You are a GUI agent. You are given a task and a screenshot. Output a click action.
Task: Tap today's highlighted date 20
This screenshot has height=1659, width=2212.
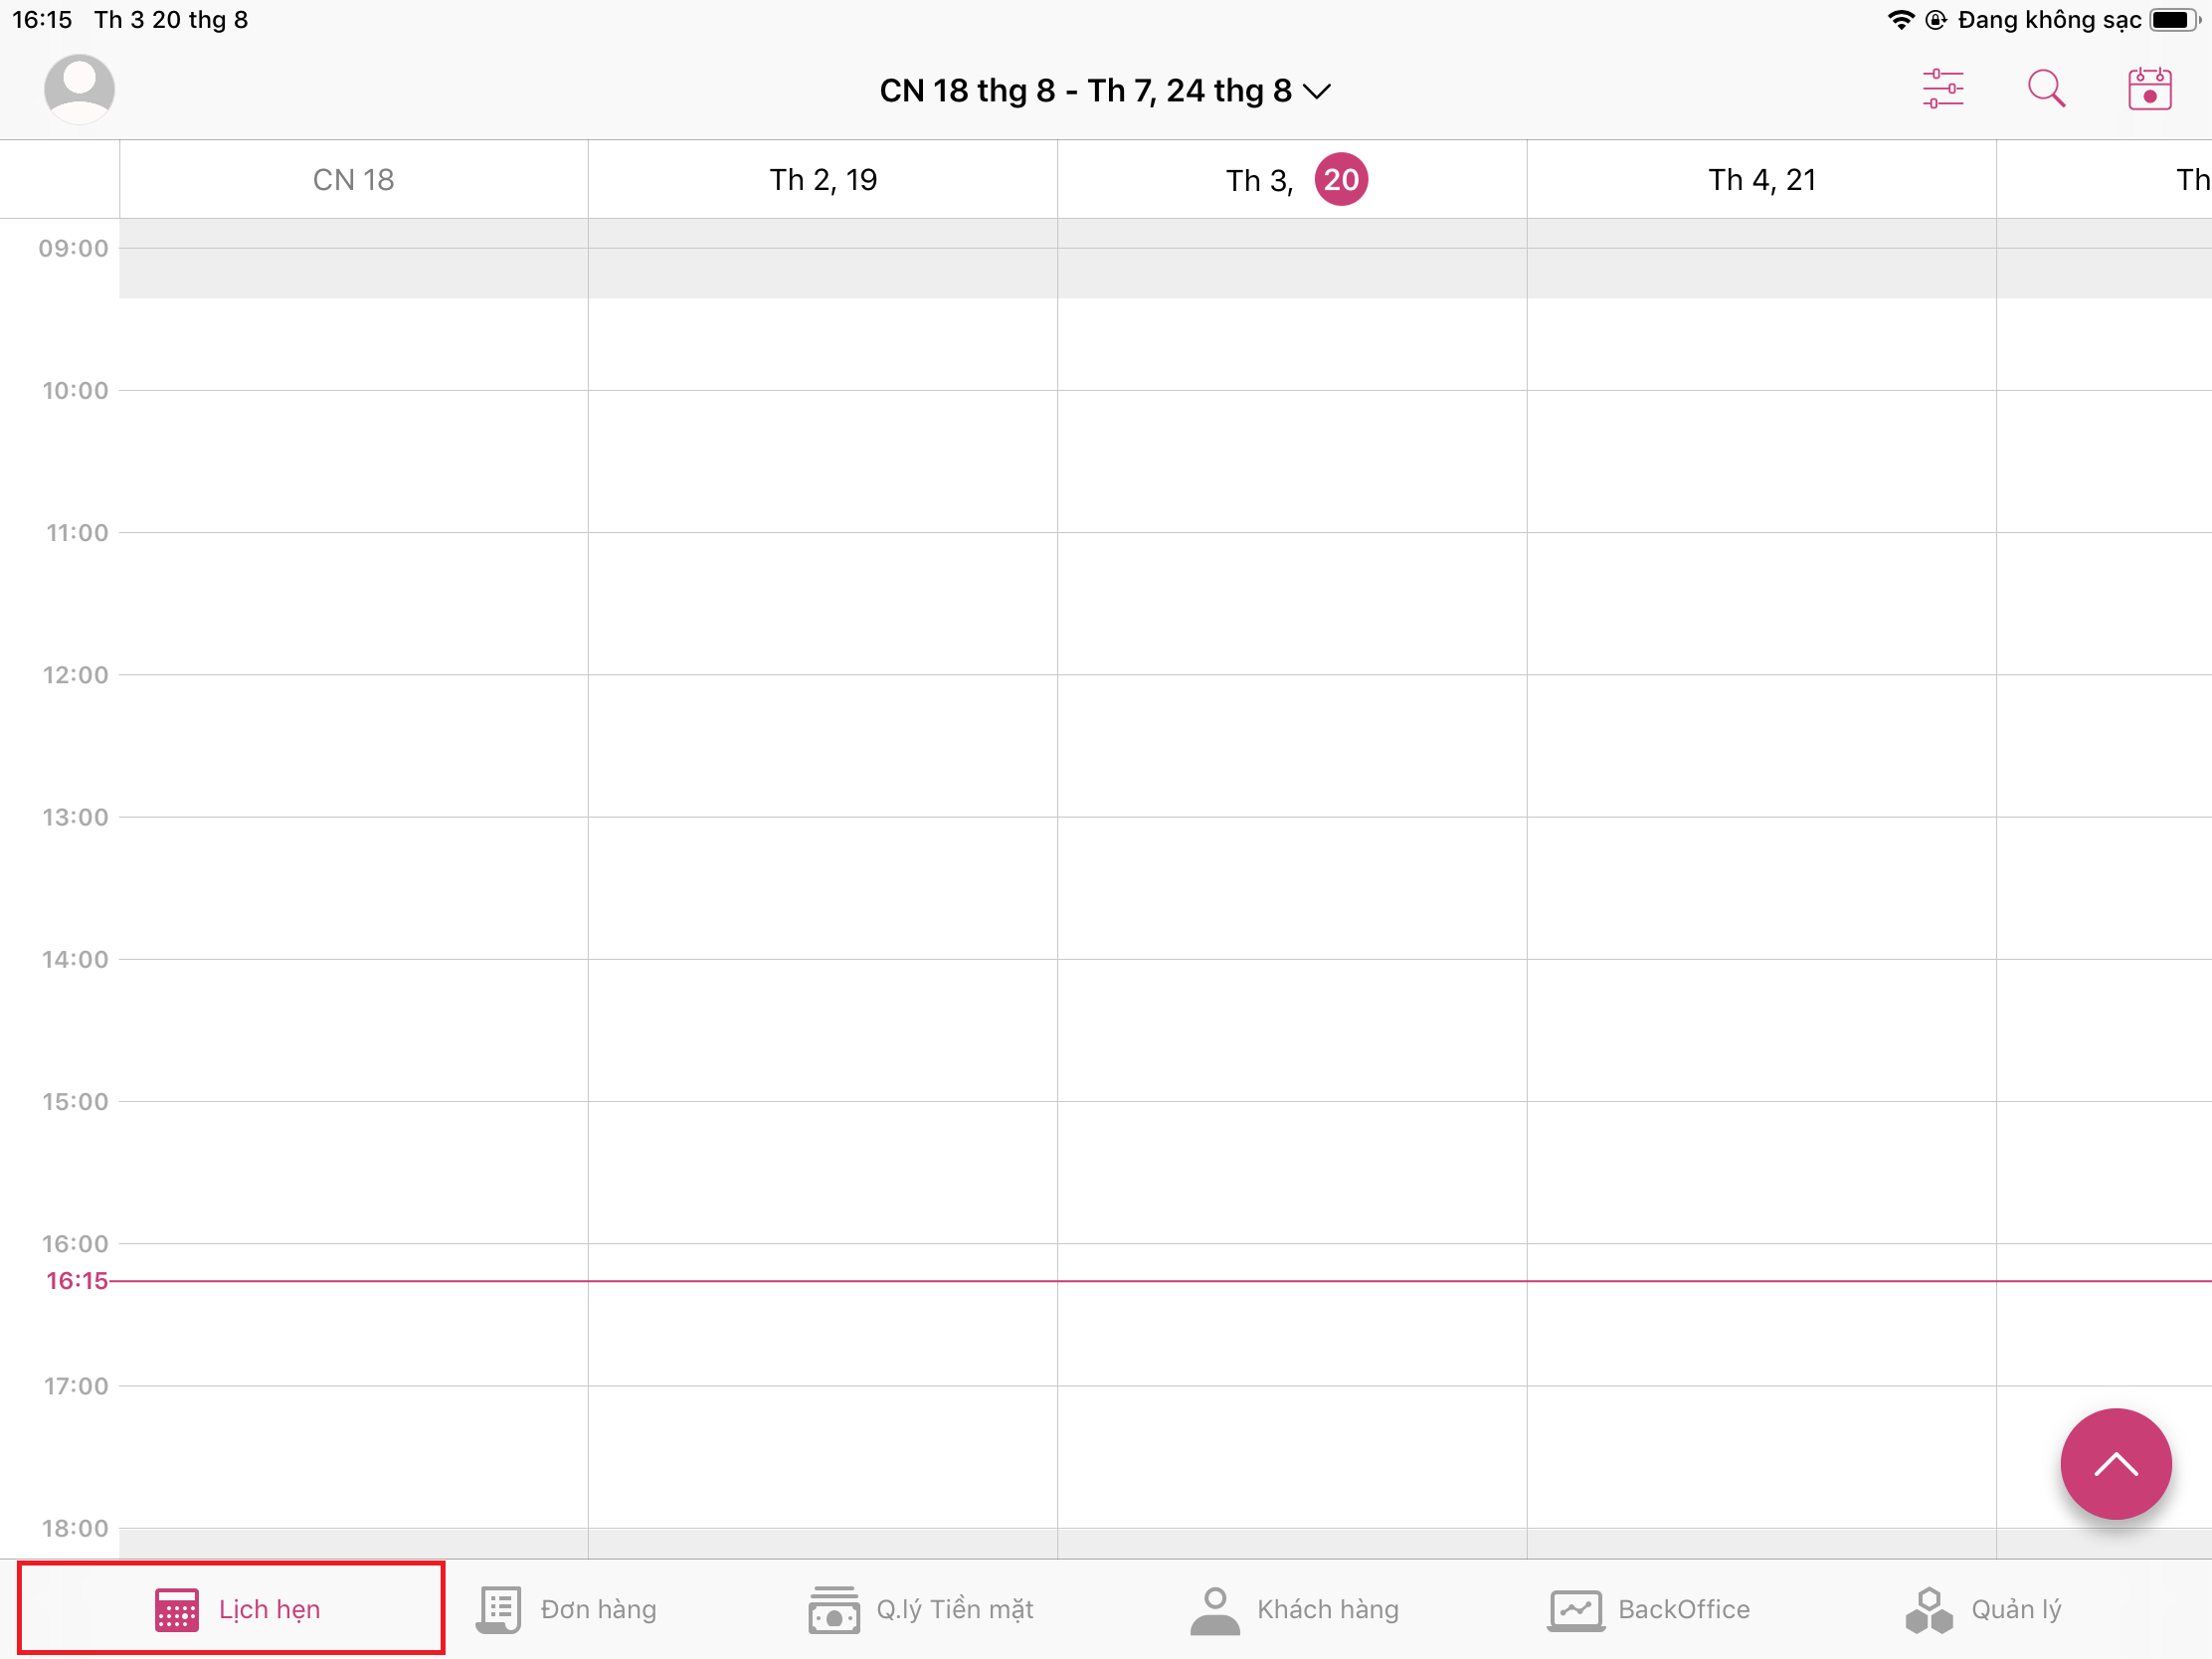tap(1340, 180)
